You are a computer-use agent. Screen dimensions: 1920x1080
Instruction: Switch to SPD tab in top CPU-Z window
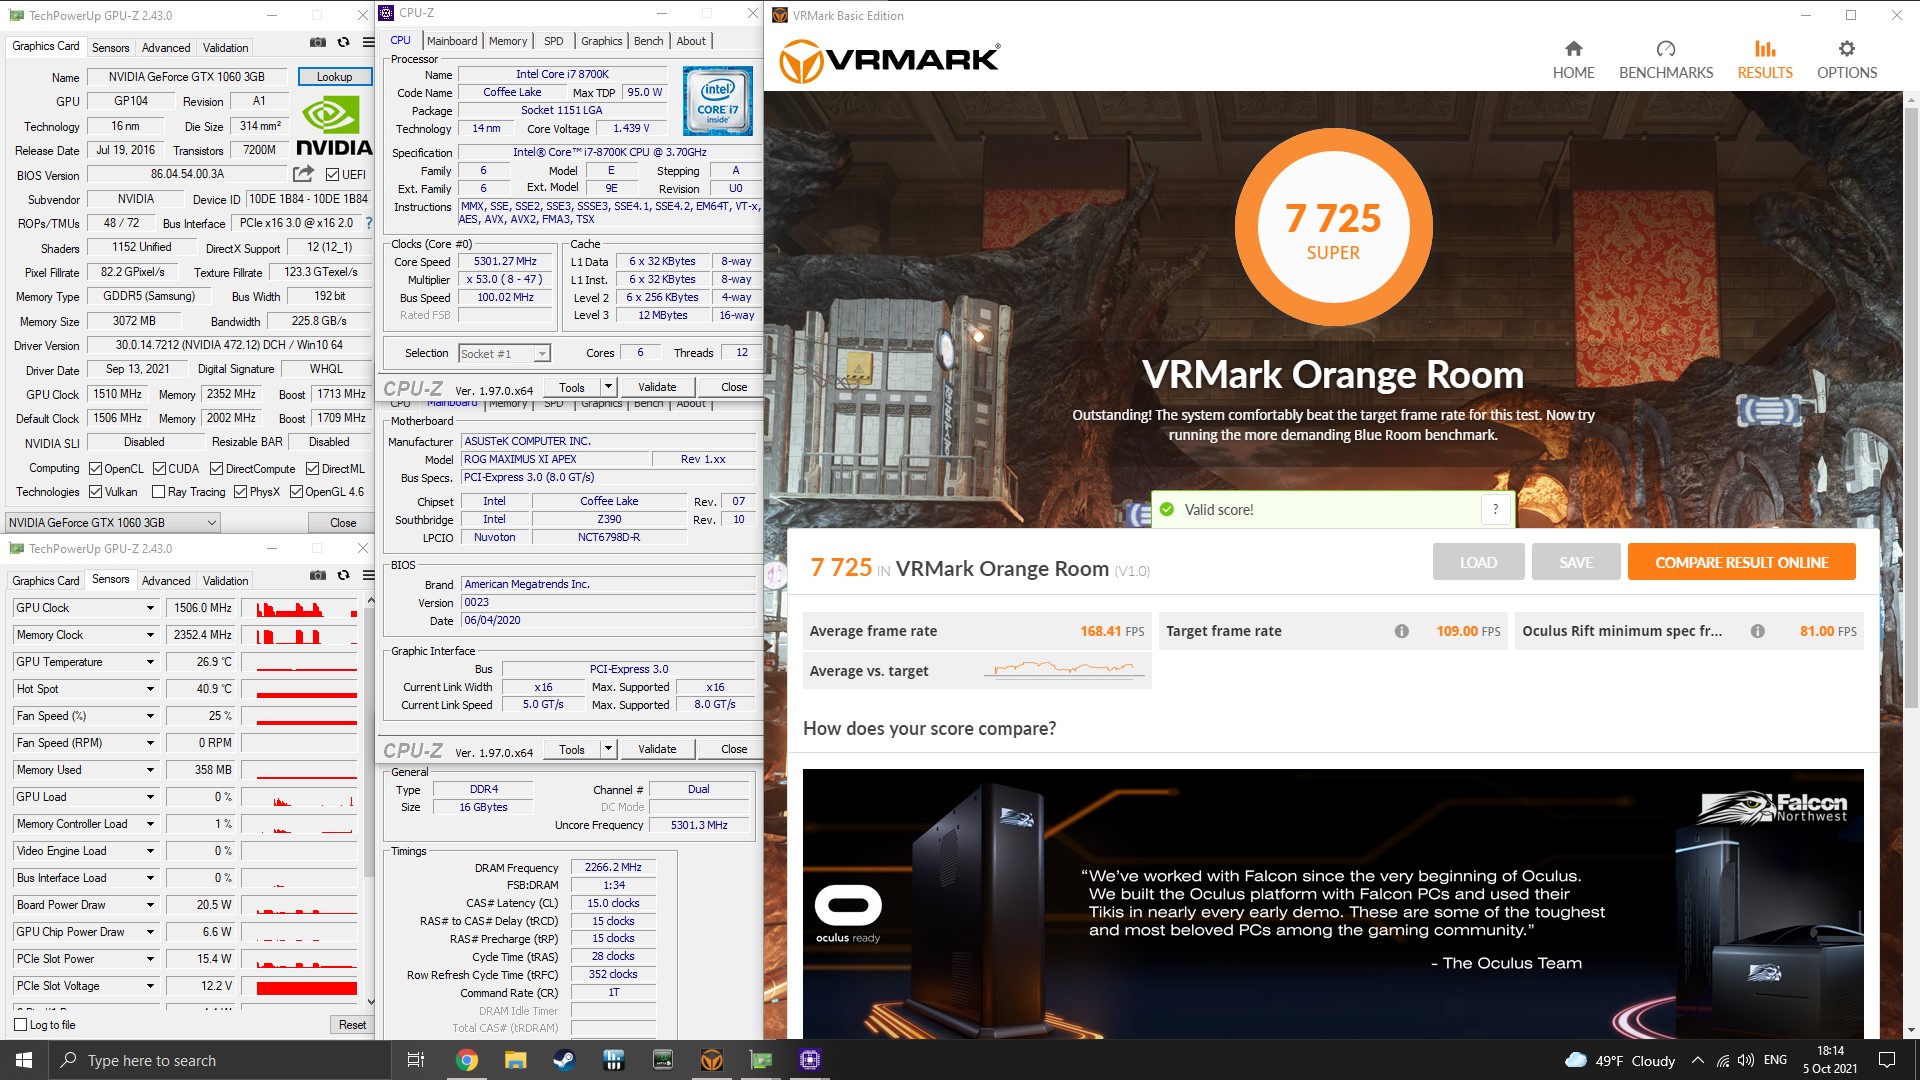pyautogui.click(x=553, y=41)
